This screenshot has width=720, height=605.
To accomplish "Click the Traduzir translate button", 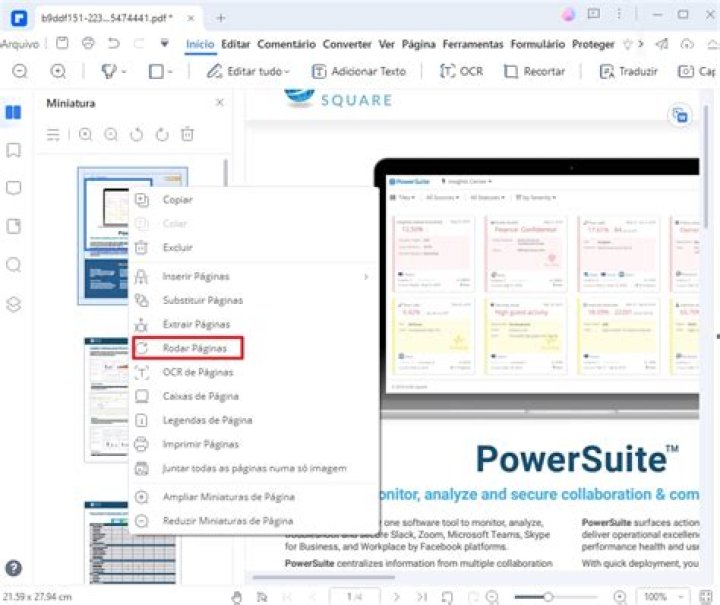I will click(629, 71).
